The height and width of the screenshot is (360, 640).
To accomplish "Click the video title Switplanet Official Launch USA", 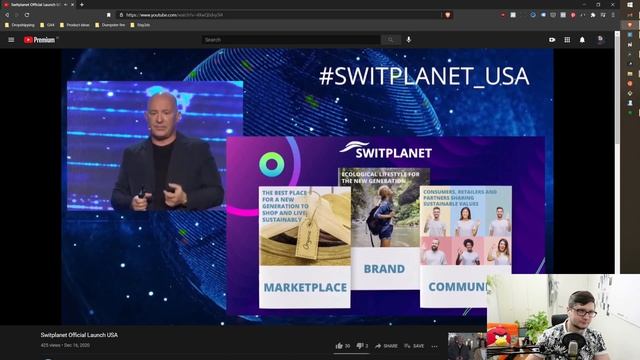I will tap(79, 335).
